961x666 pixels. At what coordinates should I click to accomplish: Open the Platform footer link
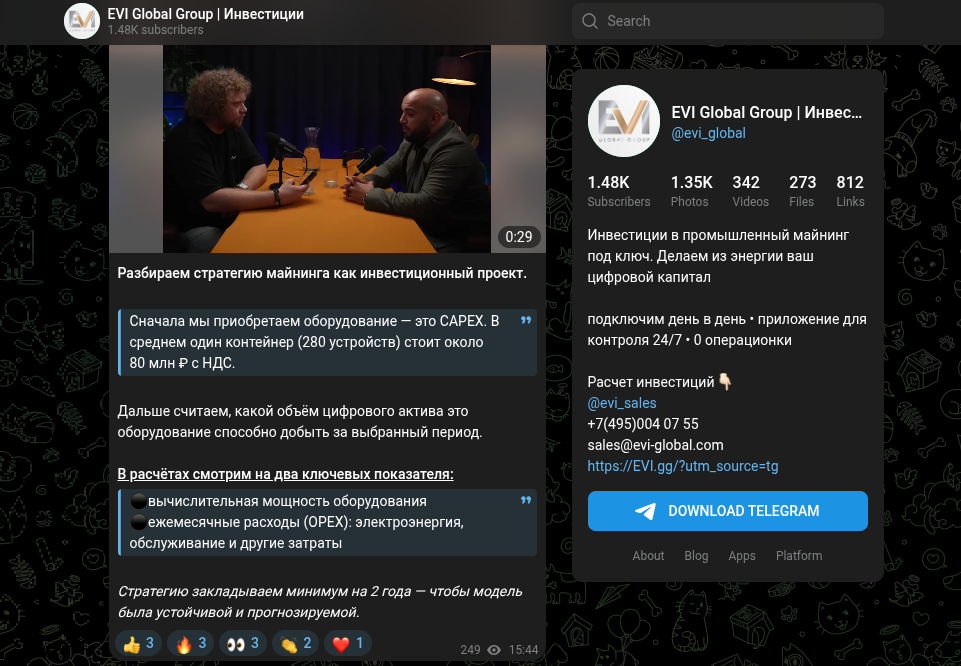click(799, 556)
